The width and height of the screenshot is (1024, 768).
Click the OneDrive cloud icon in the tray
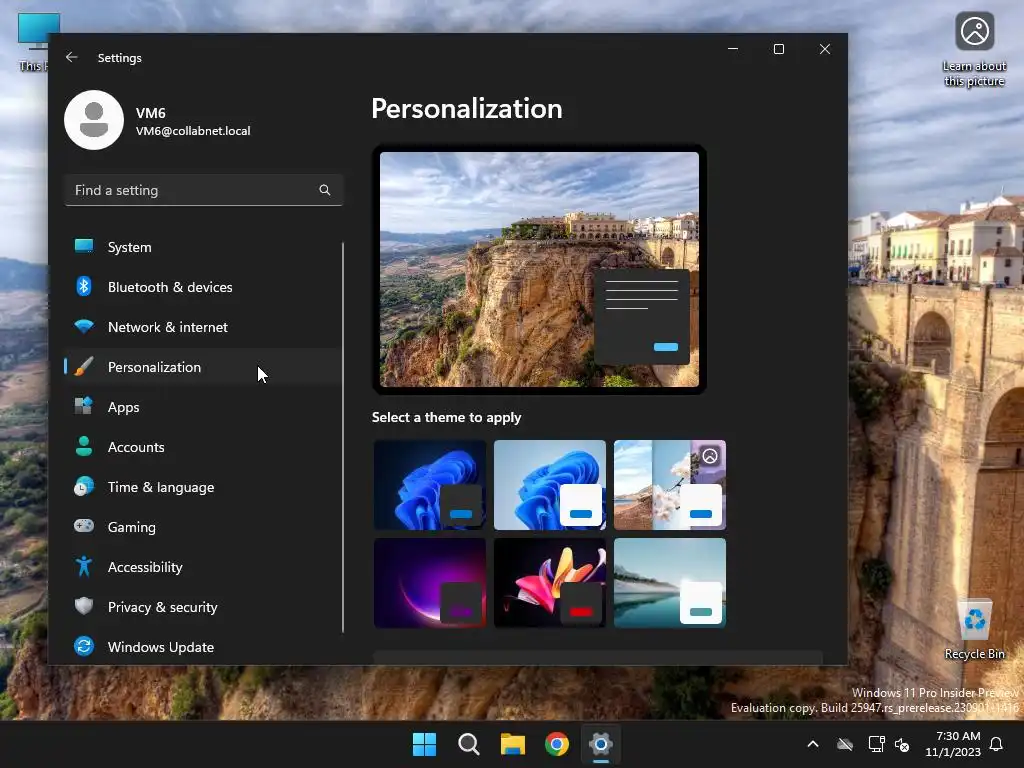coord(845,744)
